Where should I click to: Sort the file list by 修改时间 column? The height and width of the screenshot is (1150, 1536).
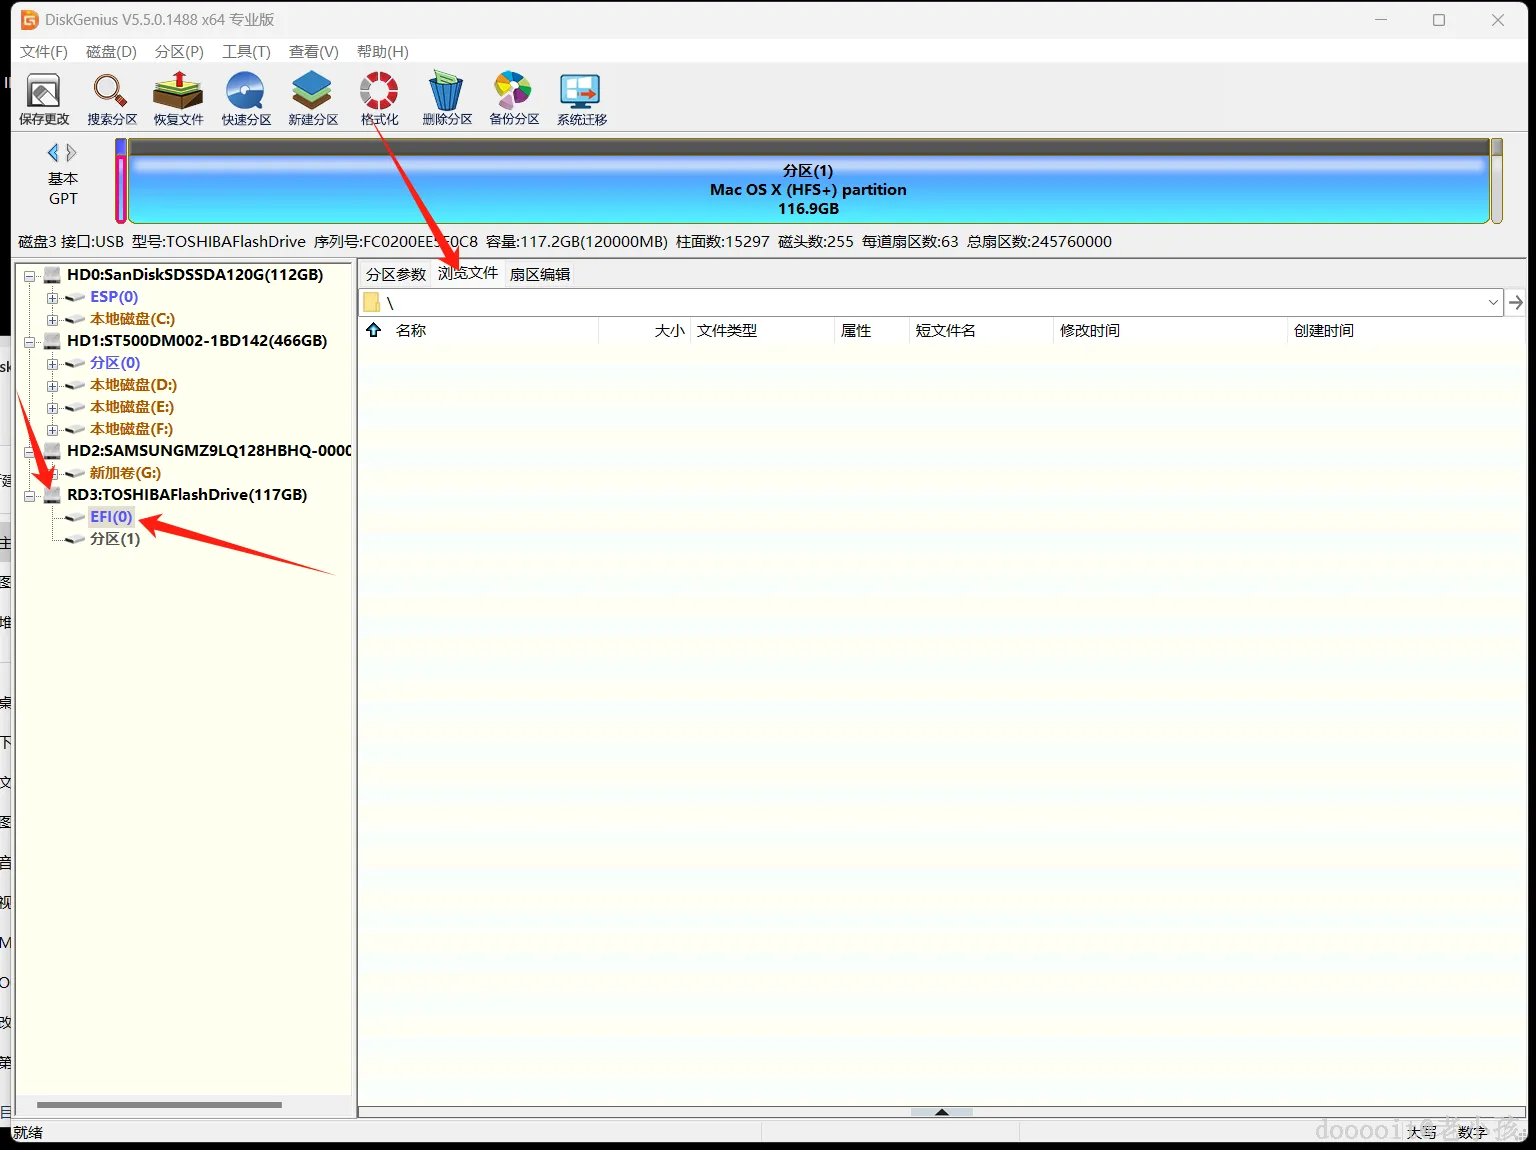(1090, 330)
